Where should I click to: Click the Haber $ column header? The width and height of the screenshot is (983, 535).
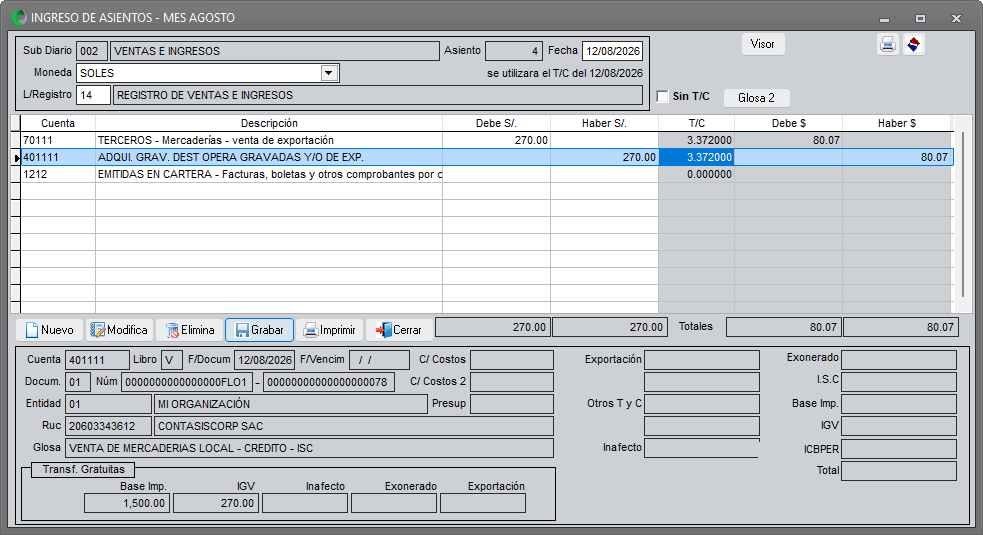(x=896, y=123)
